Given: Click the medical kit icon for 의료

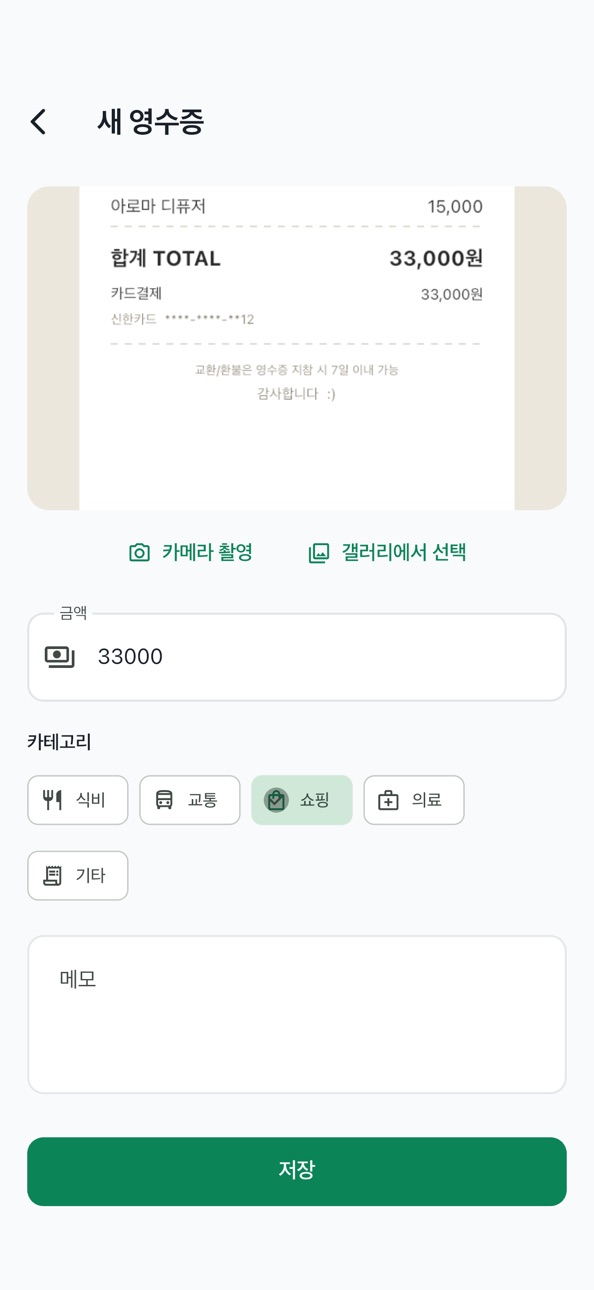Looking at the screenshot, I should (388, 800).
